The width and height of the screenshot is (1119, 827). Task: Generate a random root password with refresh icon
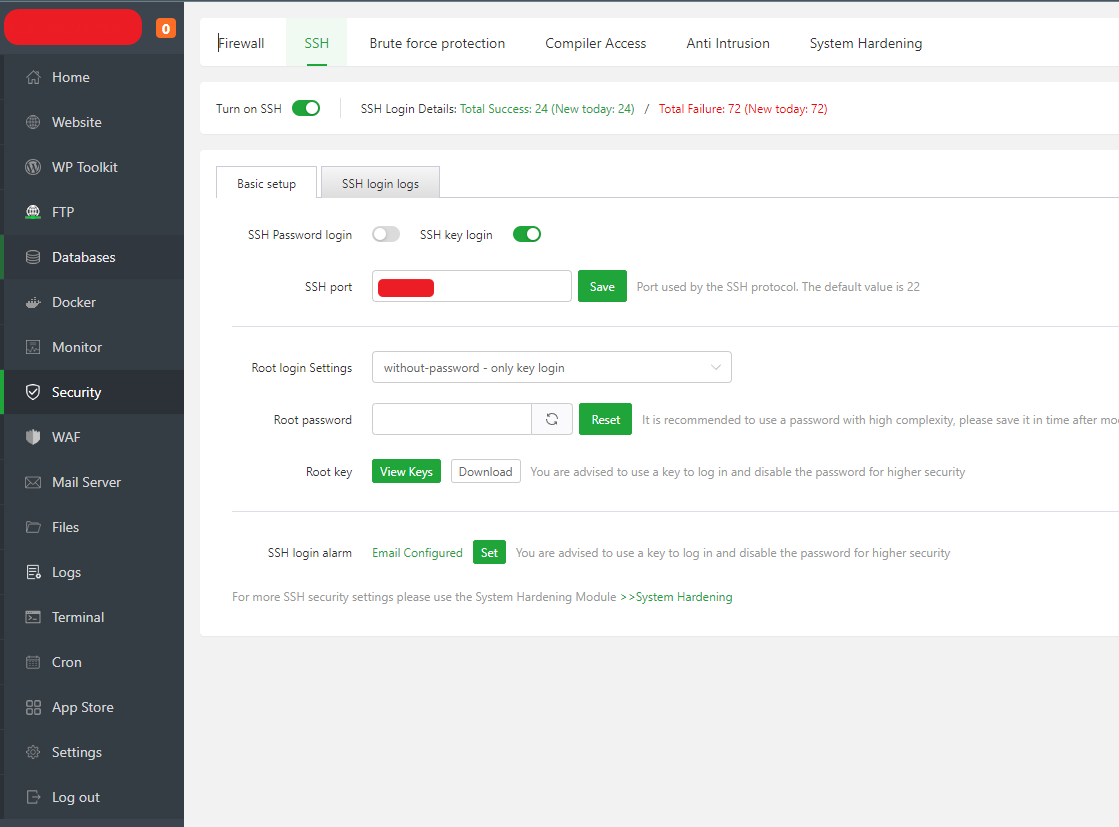552,420
